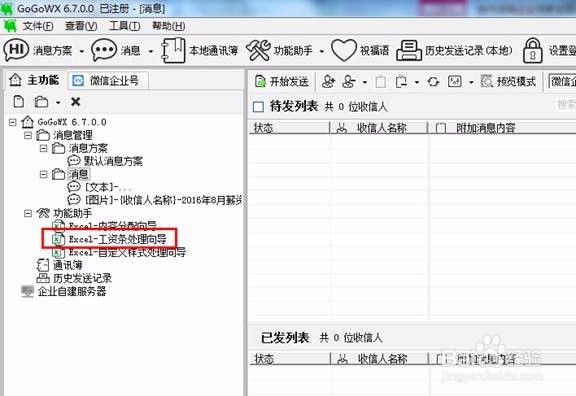Open dropdown arrow beside remove recipient icon

[364, 82]
